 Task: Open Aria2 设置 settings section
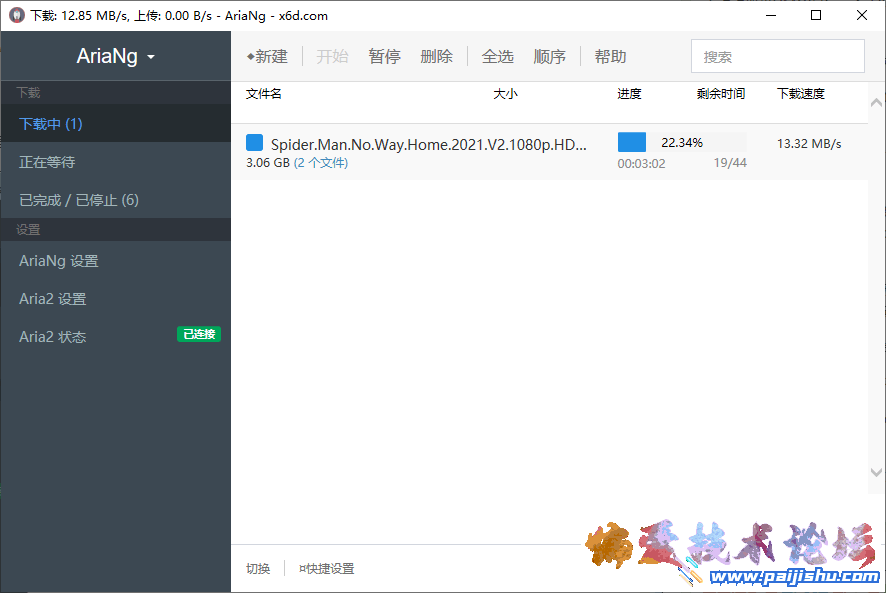(53, 299)
